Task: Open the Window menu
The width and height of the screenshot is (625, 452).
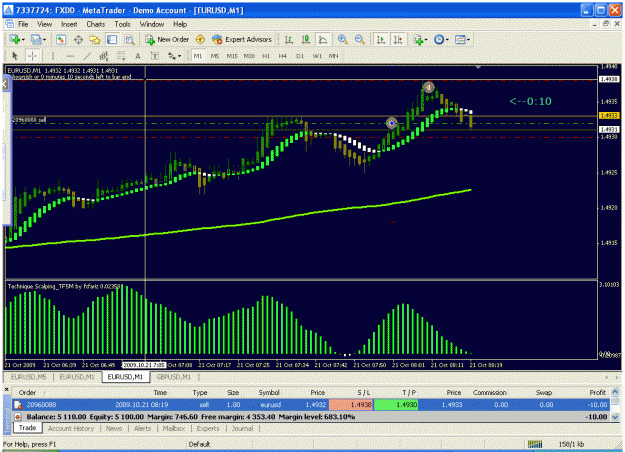Action: click(x=152, y=24)
